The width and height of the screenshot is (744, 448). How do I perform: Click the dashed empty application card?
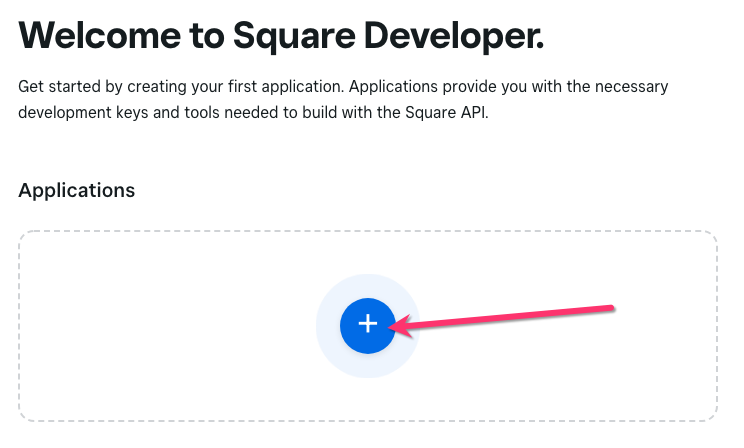[x=368, y=326]
